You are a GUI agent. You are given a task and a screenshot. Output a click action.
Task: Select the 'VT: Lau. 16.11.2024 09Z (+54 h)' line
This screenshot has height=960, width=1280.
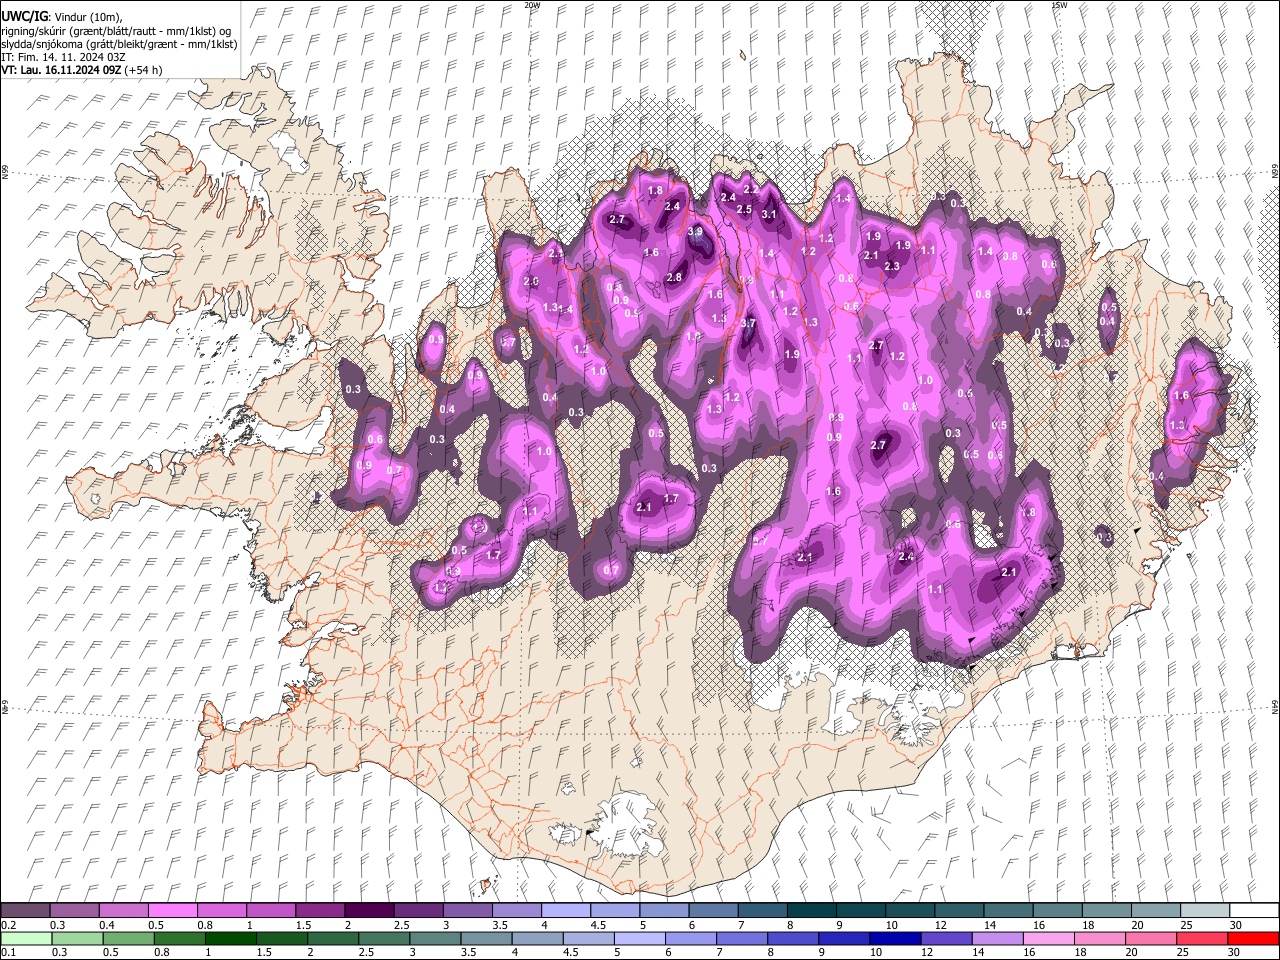click(82, 70)
